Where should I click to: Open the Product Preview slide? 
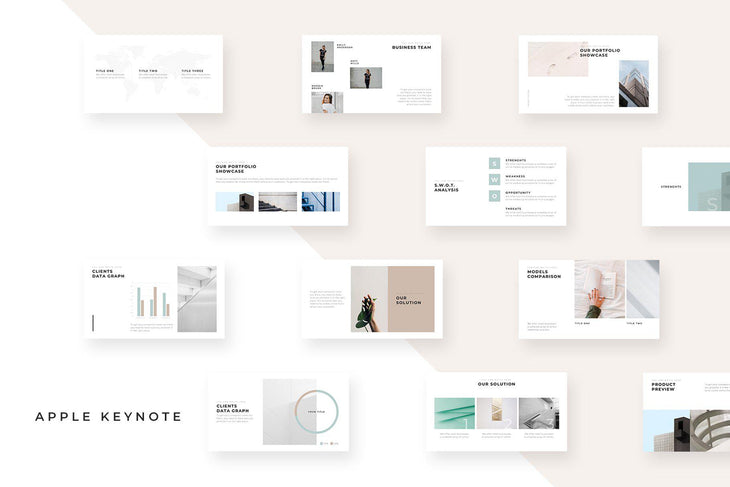tap(686, 413)
